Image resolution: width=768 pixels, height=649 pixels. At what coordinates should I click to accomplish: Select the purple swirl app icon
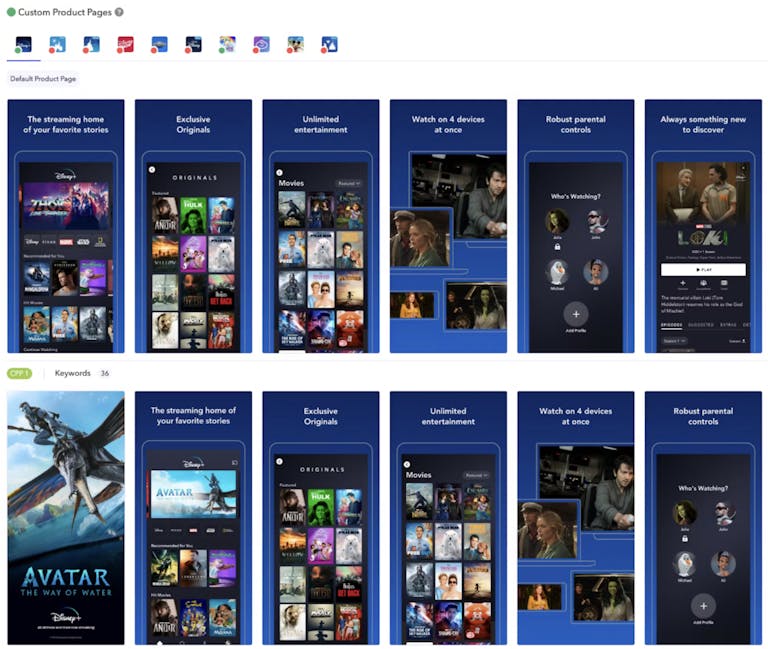pos(261,44)
